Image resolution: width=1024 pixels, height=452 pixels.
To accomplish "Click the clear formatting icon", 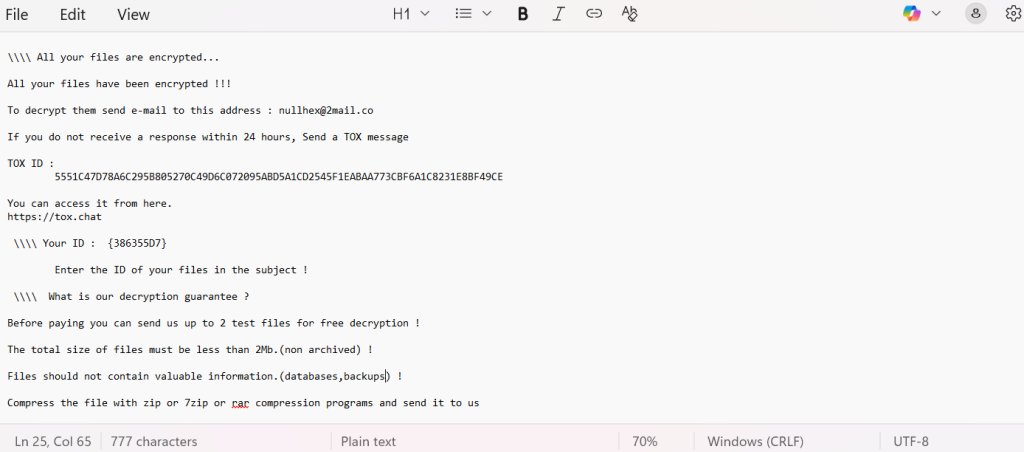I will (x=629, y=14).
